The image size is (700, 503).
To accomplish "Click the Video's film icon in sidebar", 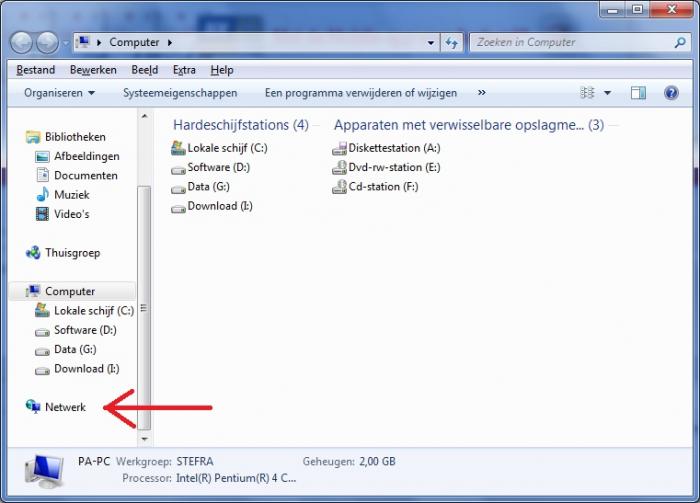I will [x=42, y=214].
